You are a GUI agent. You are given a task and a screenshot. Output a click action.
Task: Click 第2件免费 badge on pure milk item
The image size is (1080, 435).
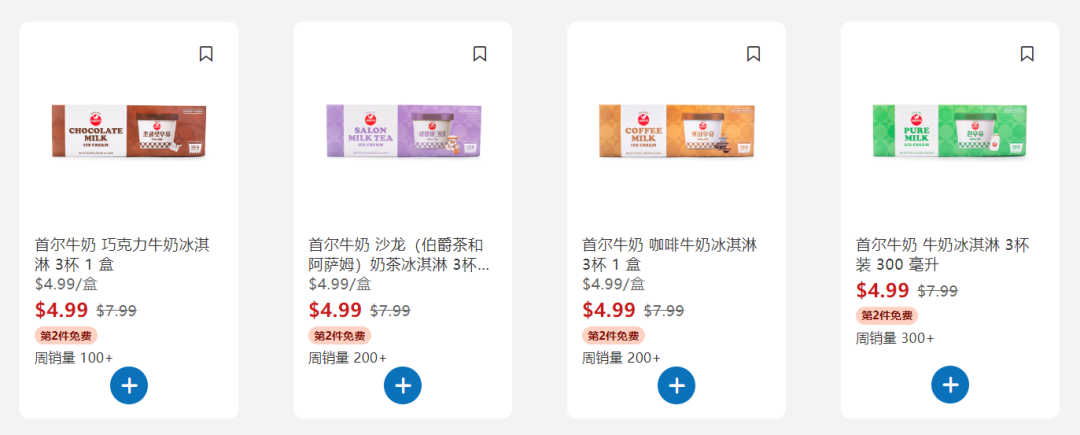(887, 316)
